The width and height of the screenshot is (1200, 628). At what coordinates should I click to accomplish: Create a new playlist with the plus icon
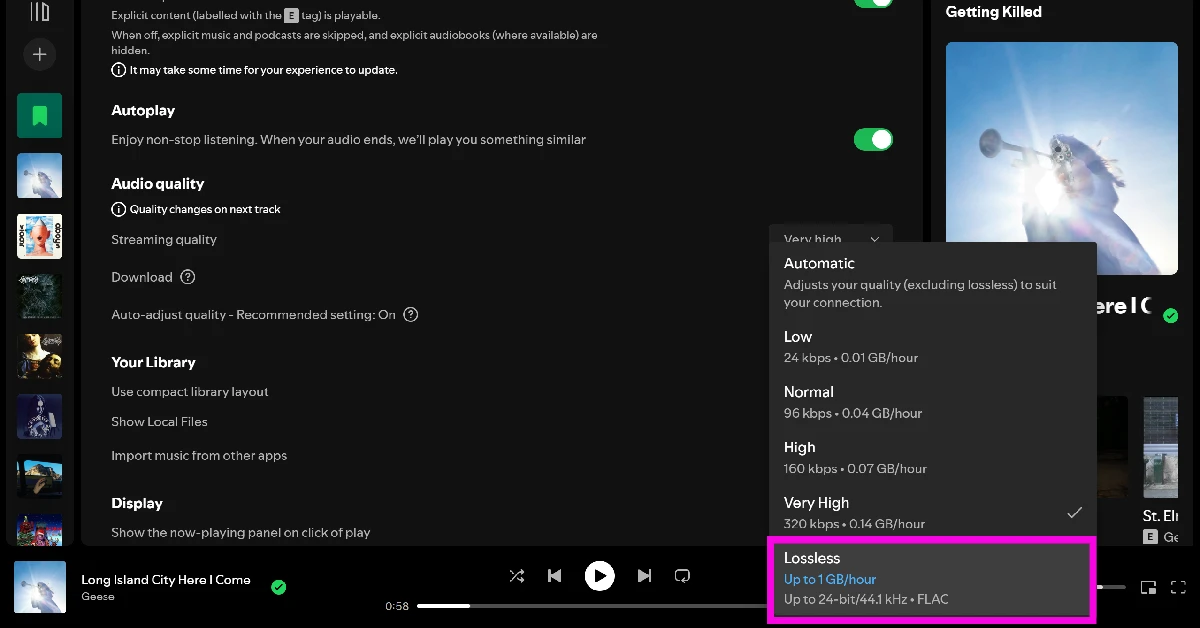[x=40, y=54]
